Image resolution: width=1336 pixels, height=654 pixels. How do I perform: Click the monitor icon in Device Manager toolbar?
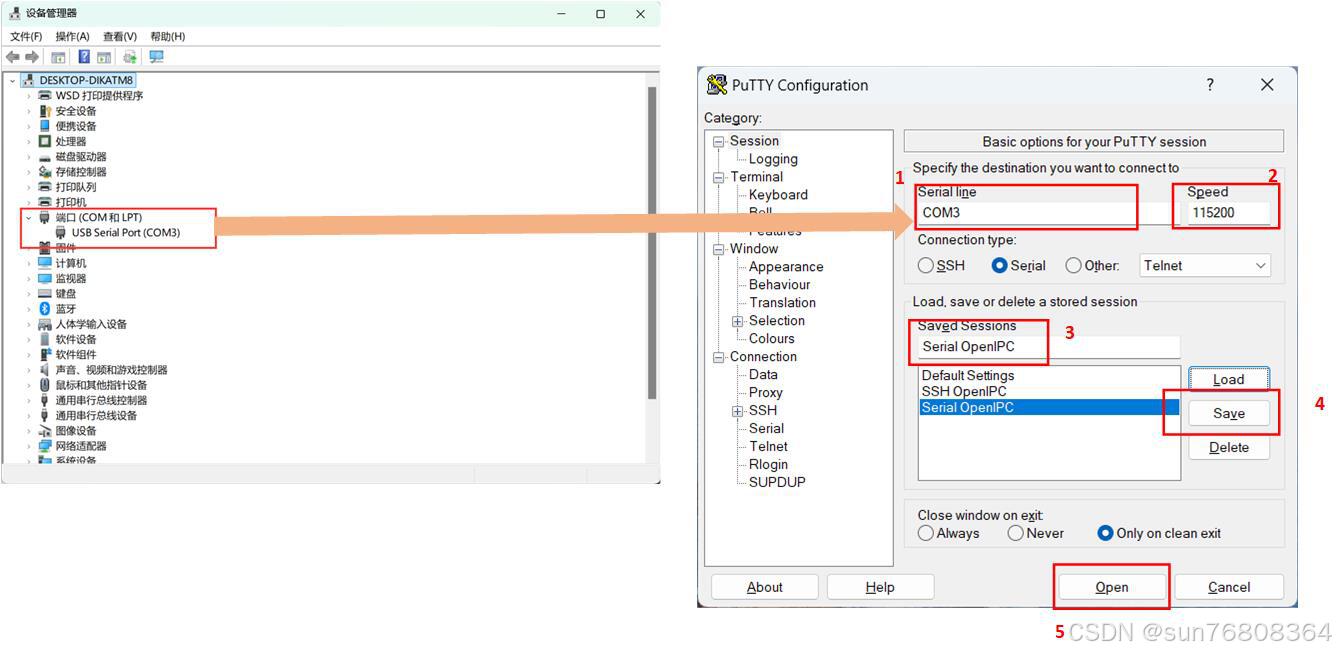(x=156, y=57)
